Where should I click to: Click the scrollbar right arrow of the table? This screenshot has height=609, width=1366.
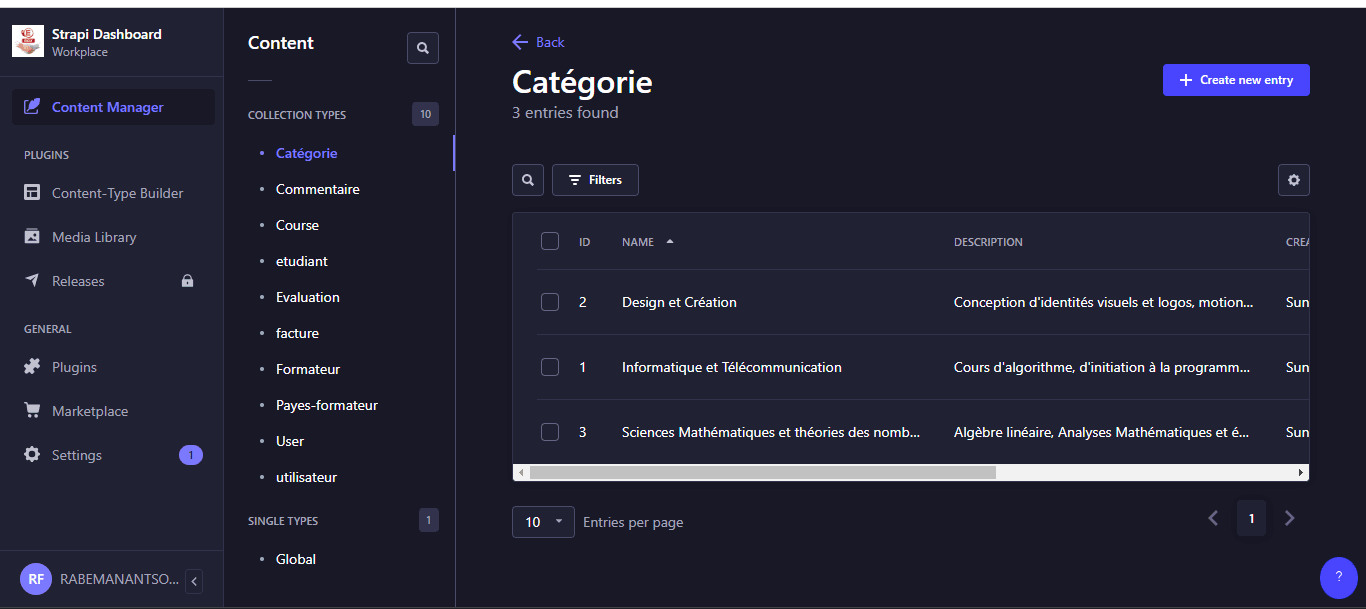[x=1301, y=472]
